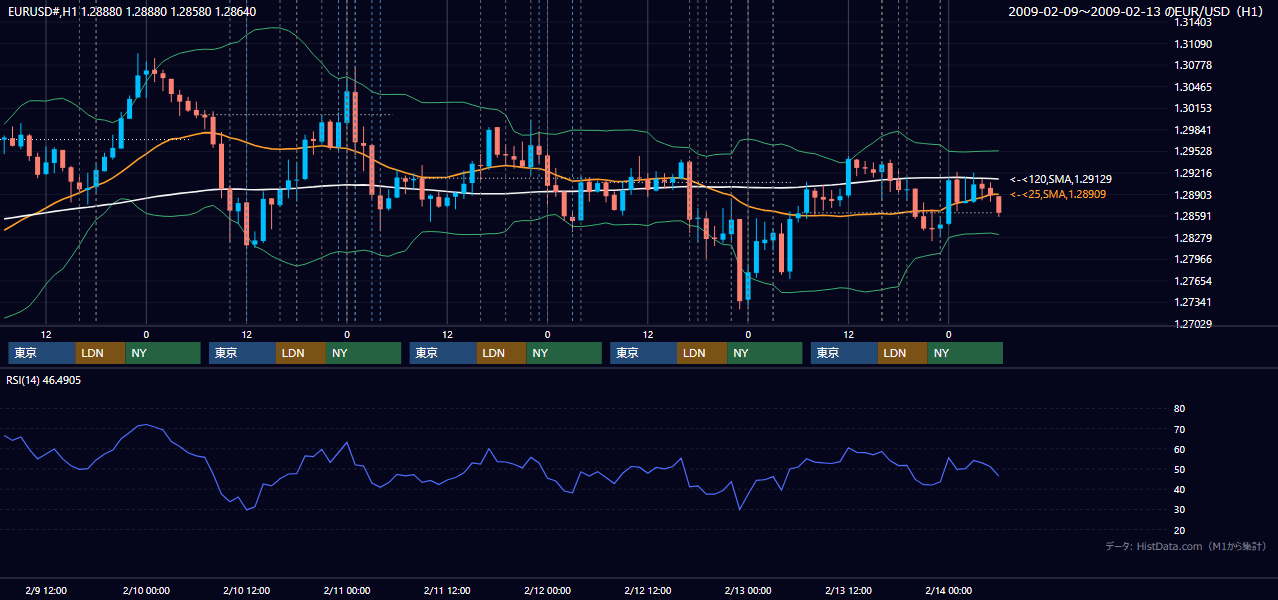Click the 東京 session block above 2/11 12:00
Image resolution: width=1278 pixels, height=600 pixels.
click(x=444, y=353)
